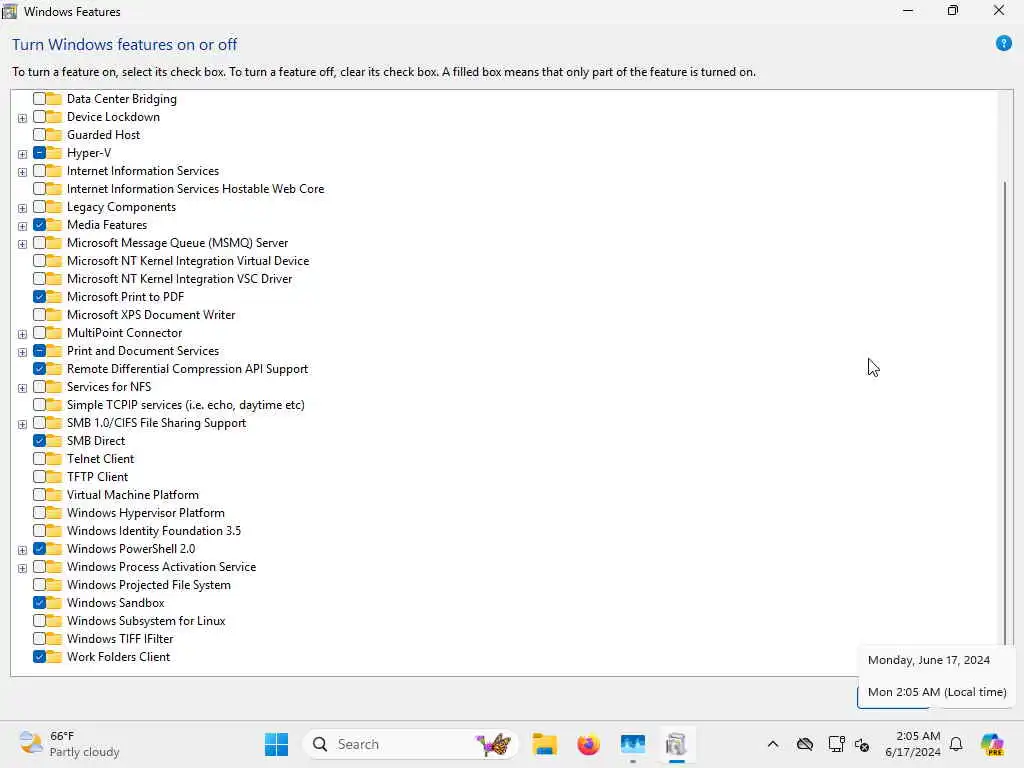Screen dimensions: 1024x768
Task: Click the taskbar clock showing 2:05 AM
Action: coord(913,744)
